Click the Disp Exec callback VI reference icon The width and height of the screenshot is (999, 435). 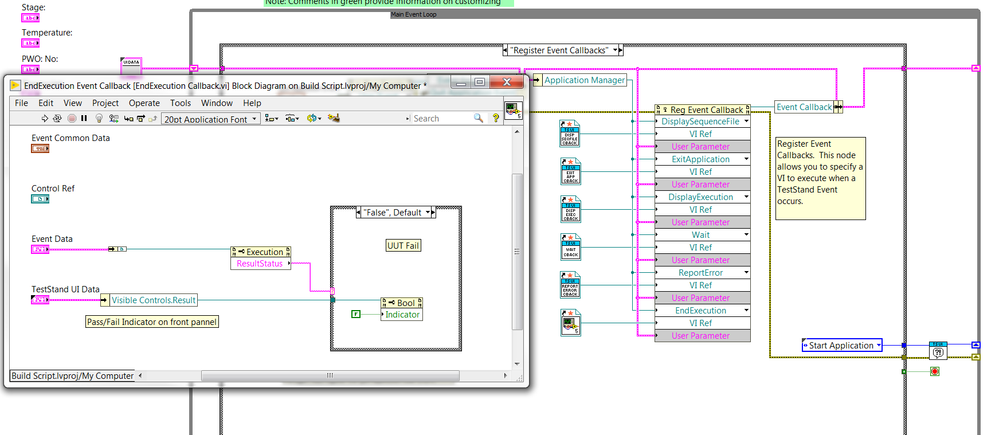click(x=570, y=208)
